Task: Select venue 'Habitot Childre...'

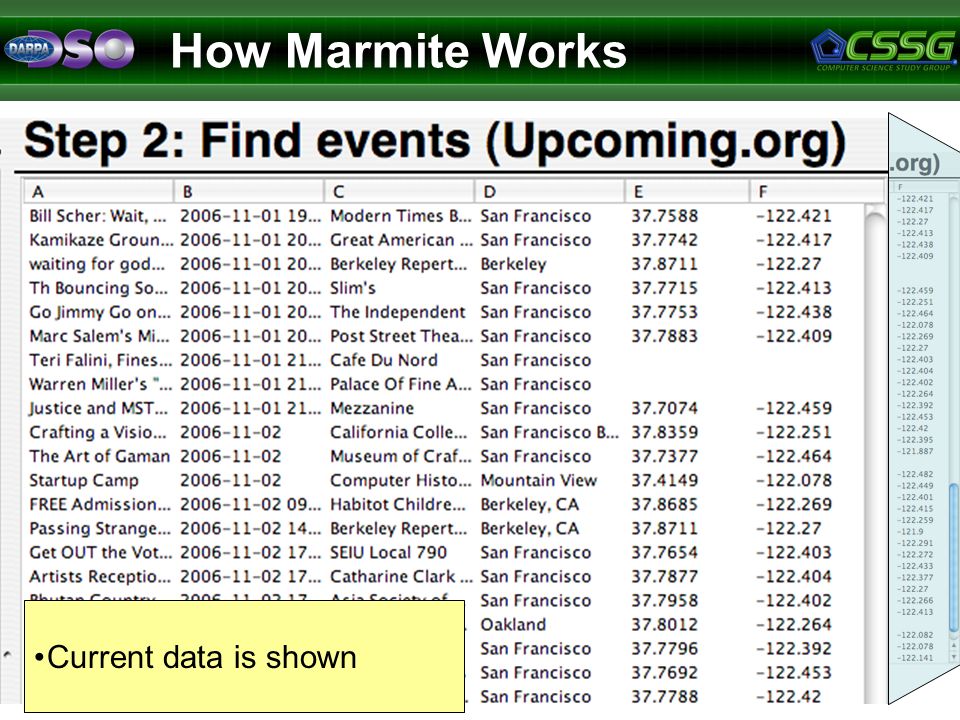Action: coord(399,504)
